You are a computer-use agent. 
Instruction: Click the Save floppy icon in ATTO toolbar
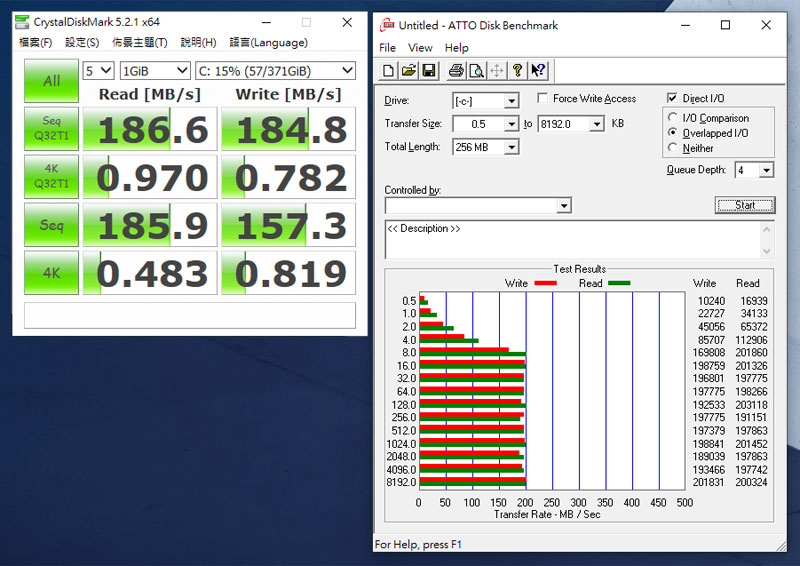[x=429, y=70]
